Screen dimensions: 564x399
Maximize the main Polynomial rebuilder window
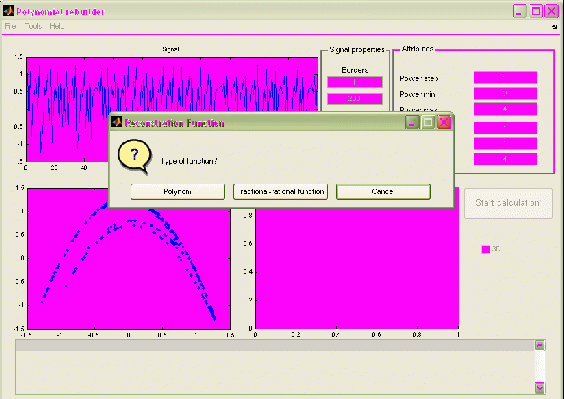(x=536, y=11)
